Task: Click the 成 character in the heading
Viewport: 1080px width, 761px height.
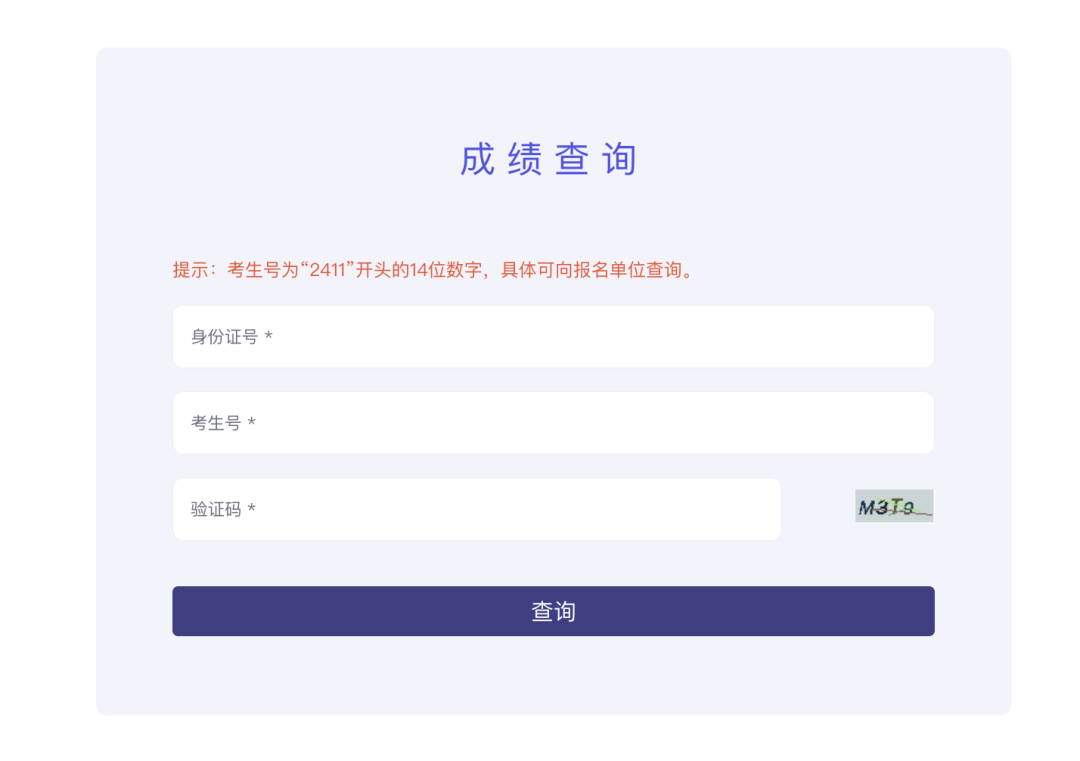Action: point(477,160)
